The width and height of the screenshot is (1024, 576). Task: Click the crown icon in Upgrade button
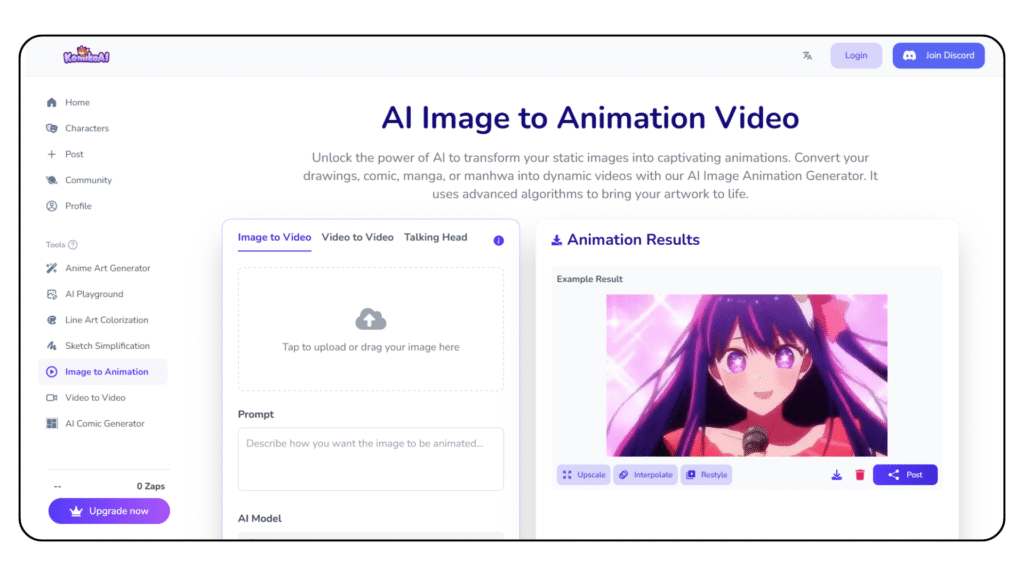tap(76, 511)
